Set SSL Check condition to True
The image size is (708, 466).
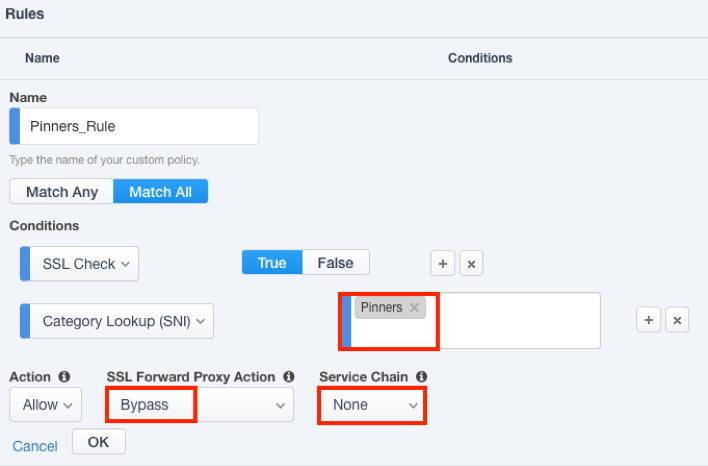[272, 263]
